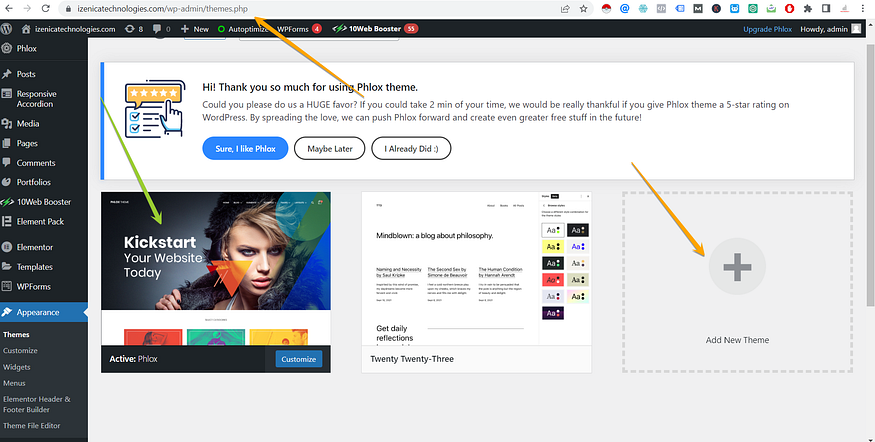Click the Appearance menu item
Screen dimensions: 875x442
44,312
